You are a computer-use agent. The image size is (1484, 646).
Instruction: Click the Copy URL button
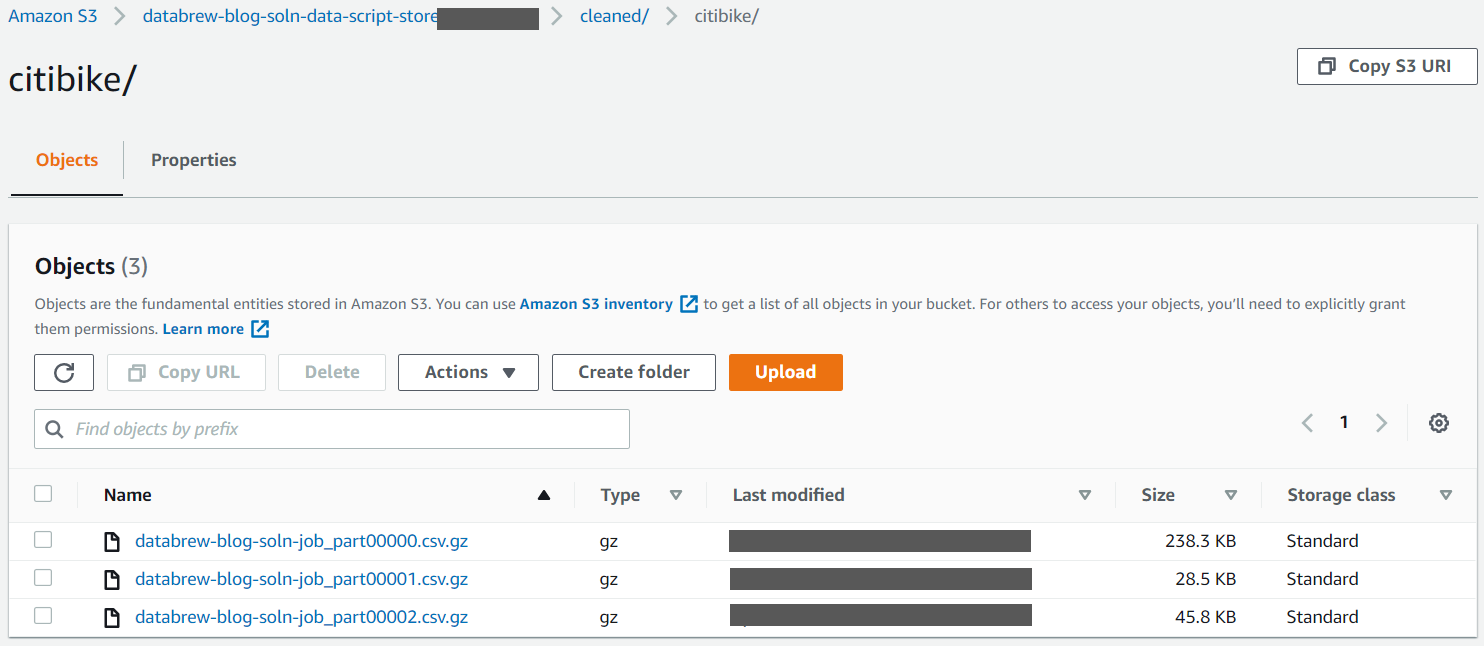(186, 372)
